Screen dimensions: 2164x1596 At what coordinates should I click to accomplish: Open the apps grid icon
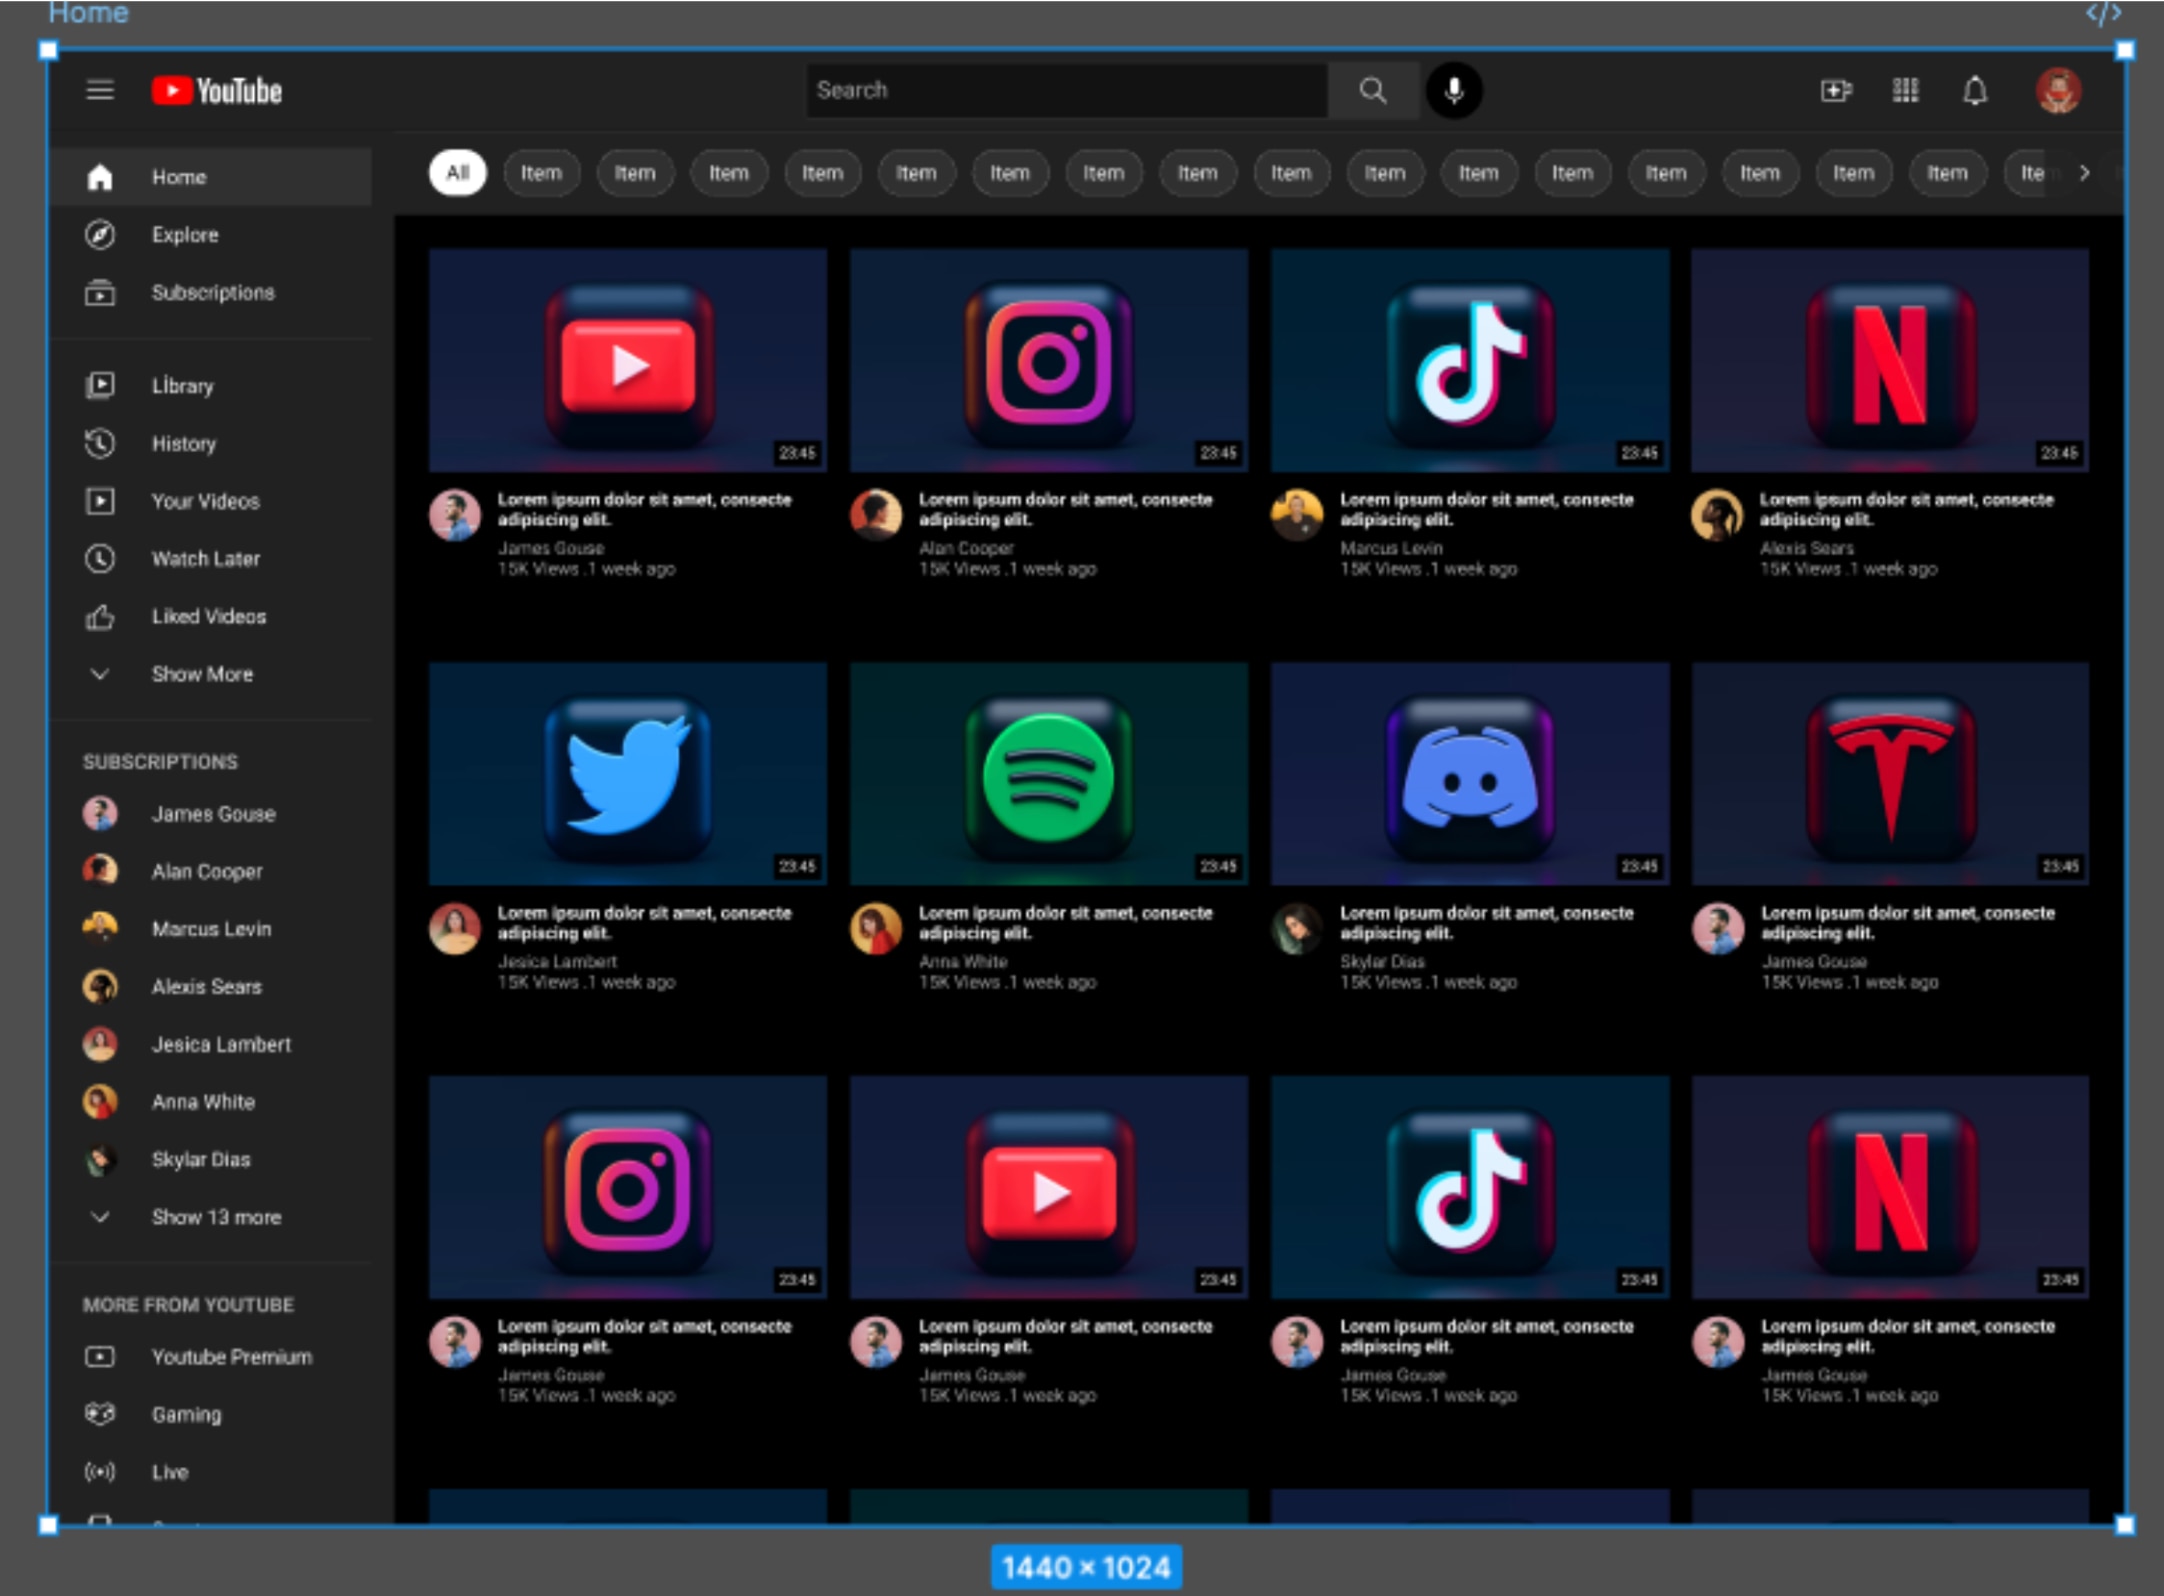[1906, 91]
